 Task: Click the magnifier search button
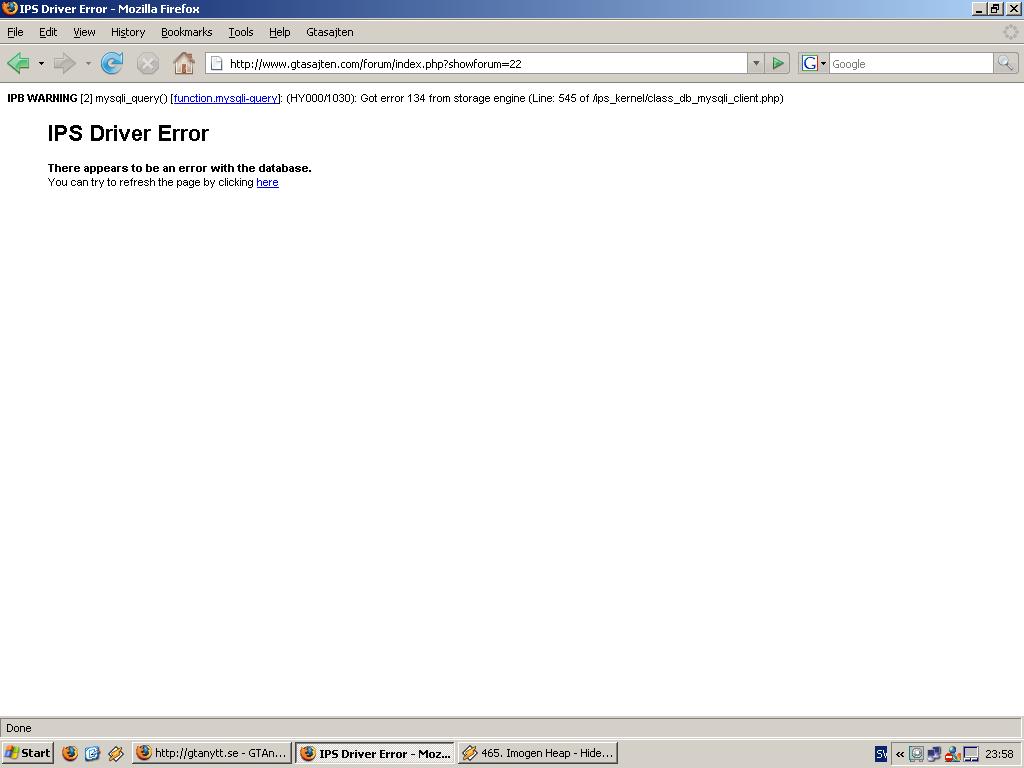1006,63
